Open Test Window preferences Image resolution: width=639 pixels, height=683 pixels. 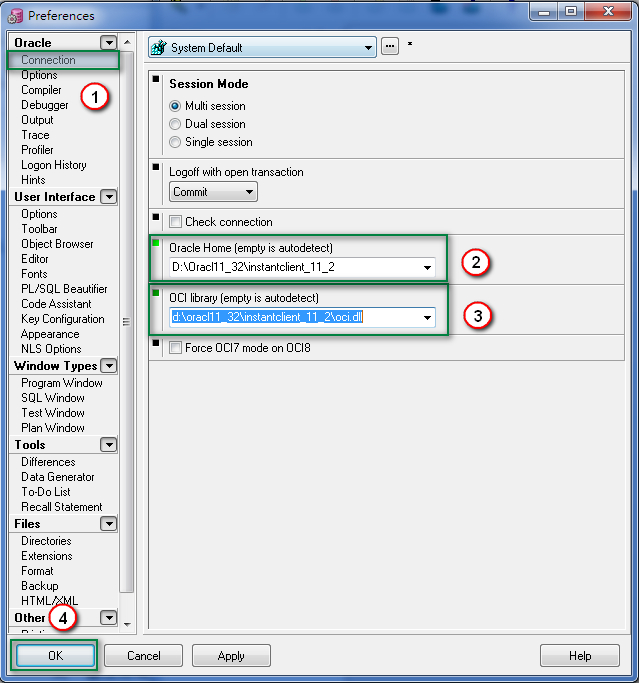click(x=53, y=413)
